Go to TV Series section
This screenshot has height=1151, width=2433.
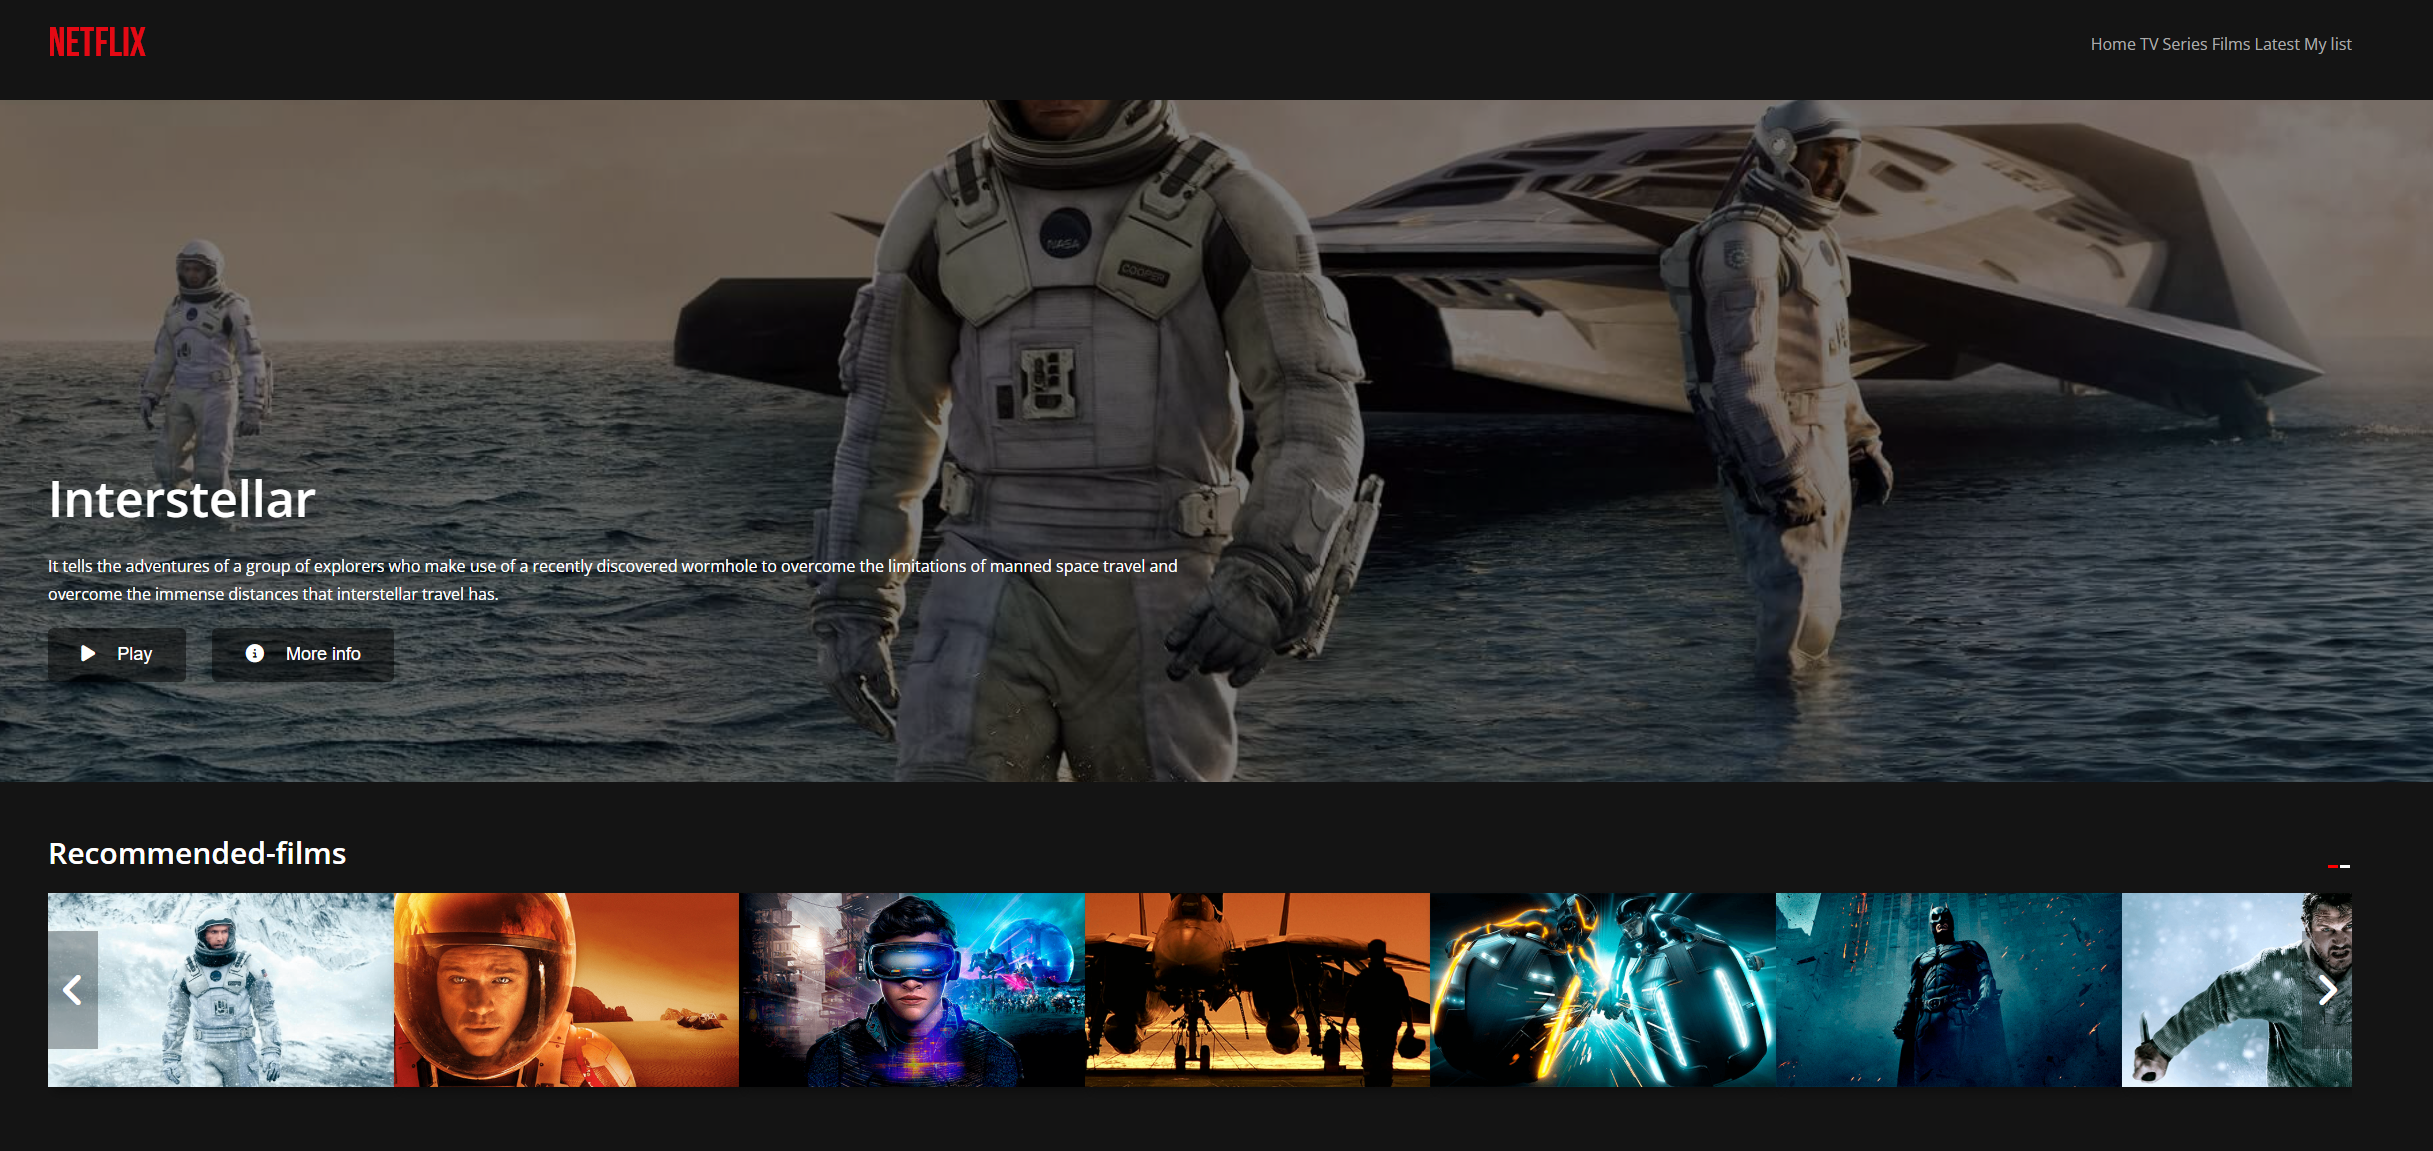tap(2173, 44)
